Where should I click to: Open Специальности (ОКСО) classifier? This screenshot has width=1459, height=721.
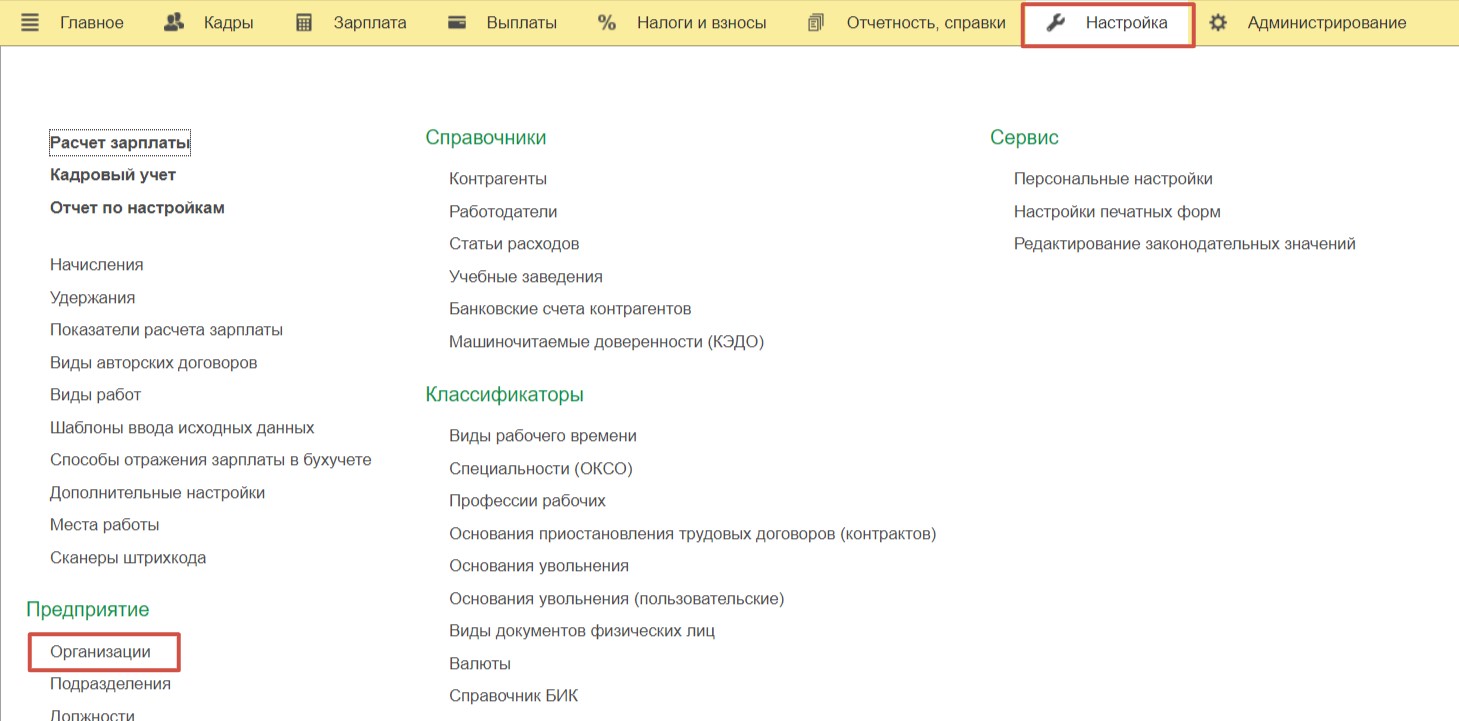(x=541, y=469)
